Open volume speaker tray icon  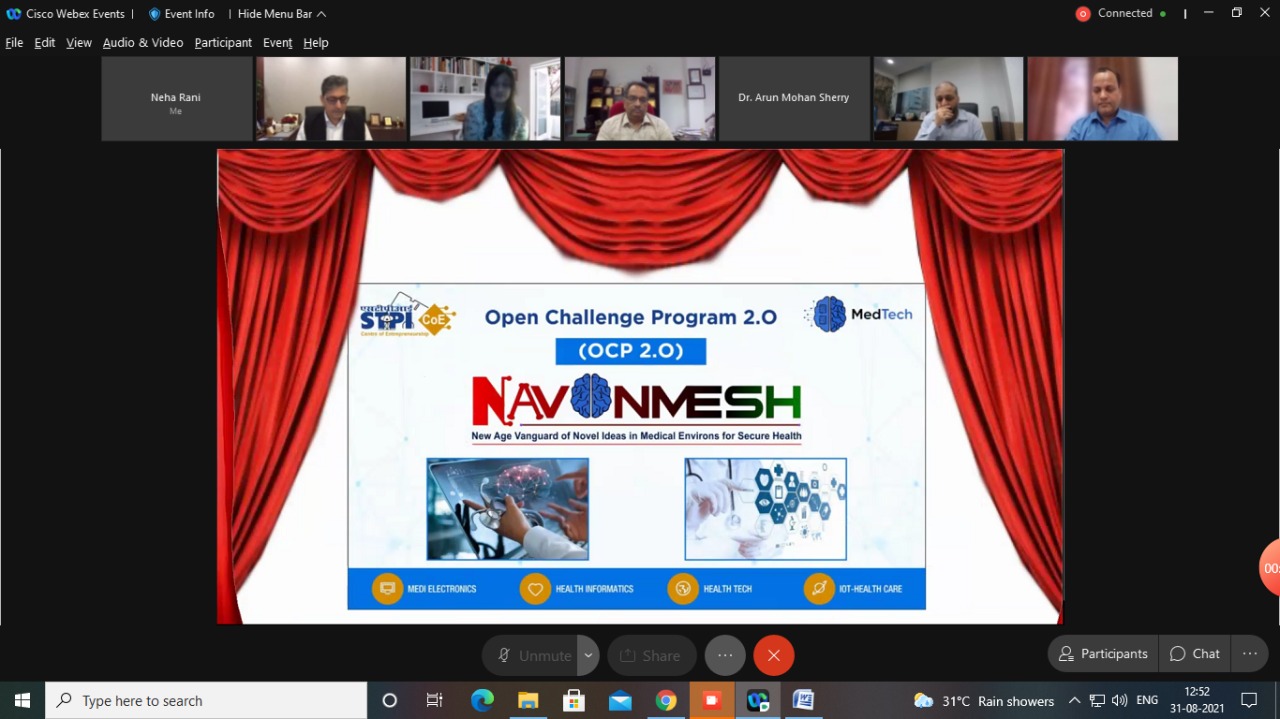coord(1119,700)
